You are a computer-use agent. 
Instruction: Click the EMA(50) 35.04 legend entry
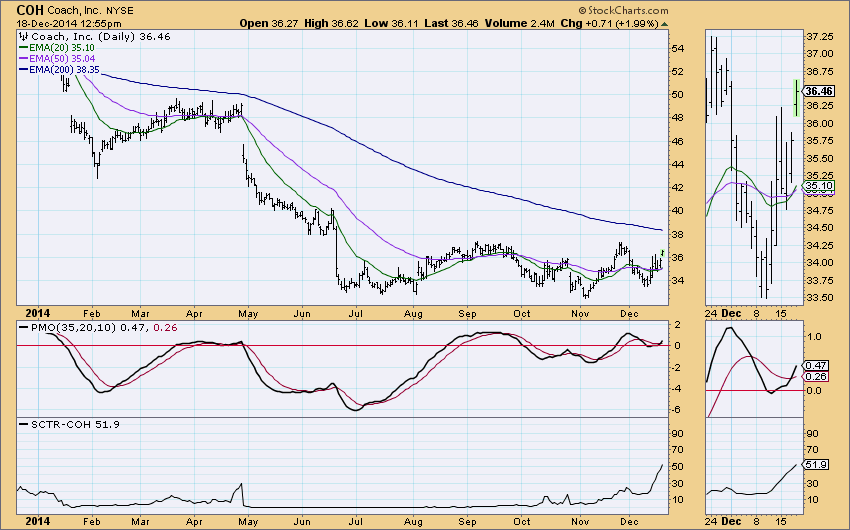click(x=63, y=59)
